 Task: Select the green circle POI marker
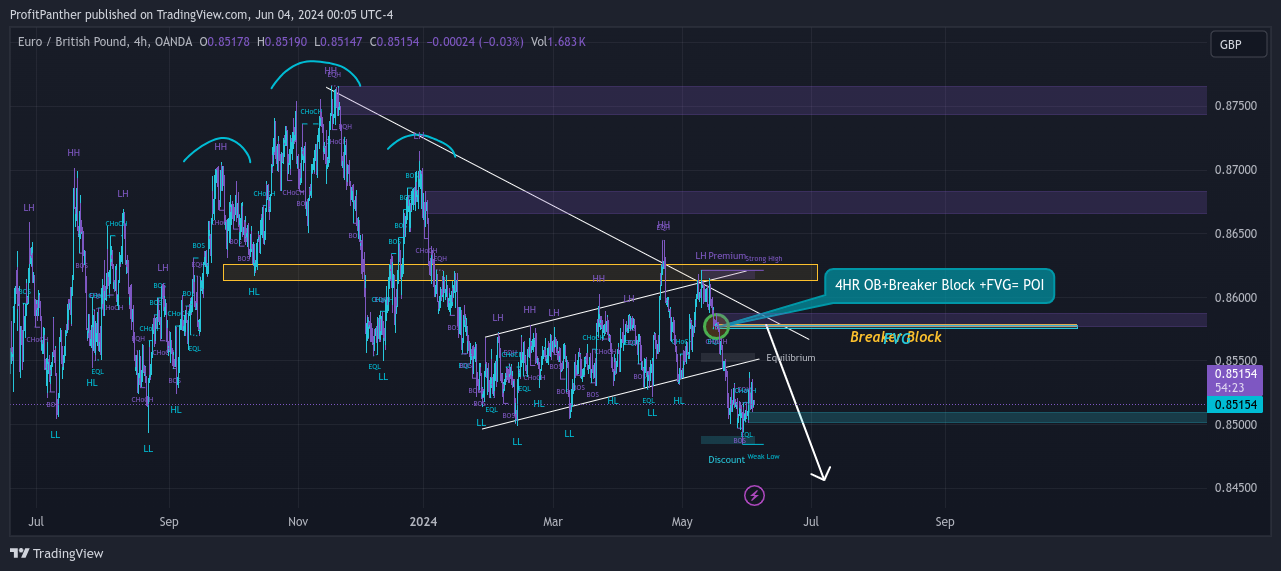(716, 325)
